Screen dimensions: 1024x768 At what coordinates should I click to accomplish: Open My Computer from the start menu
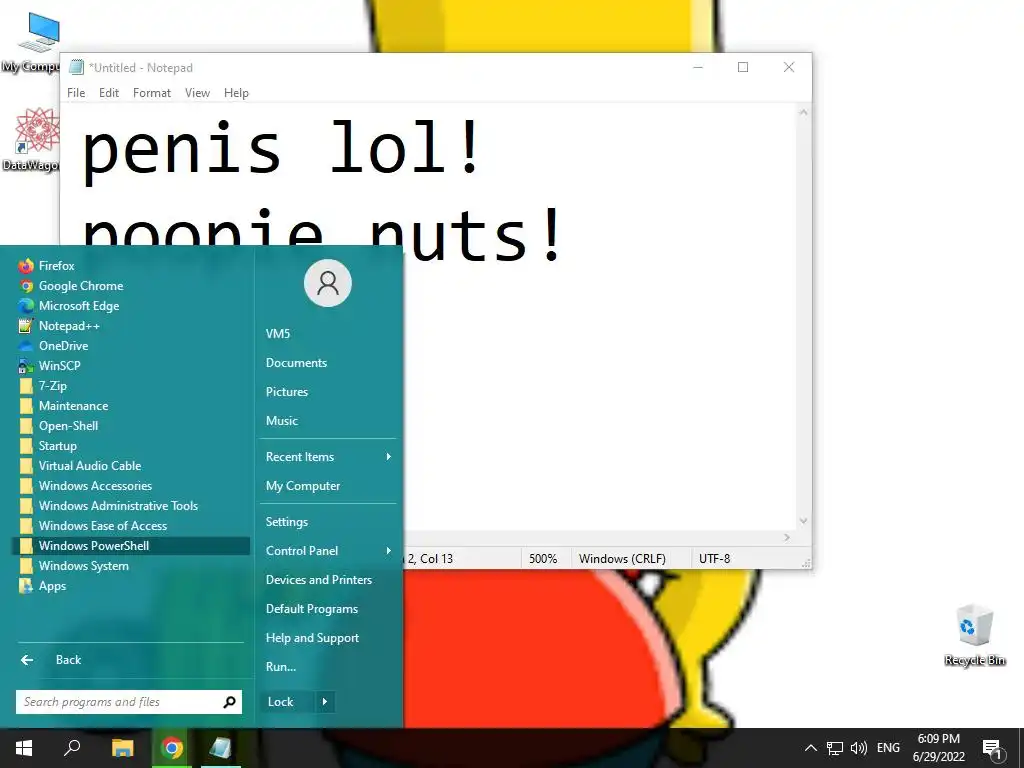coord(328,486)
